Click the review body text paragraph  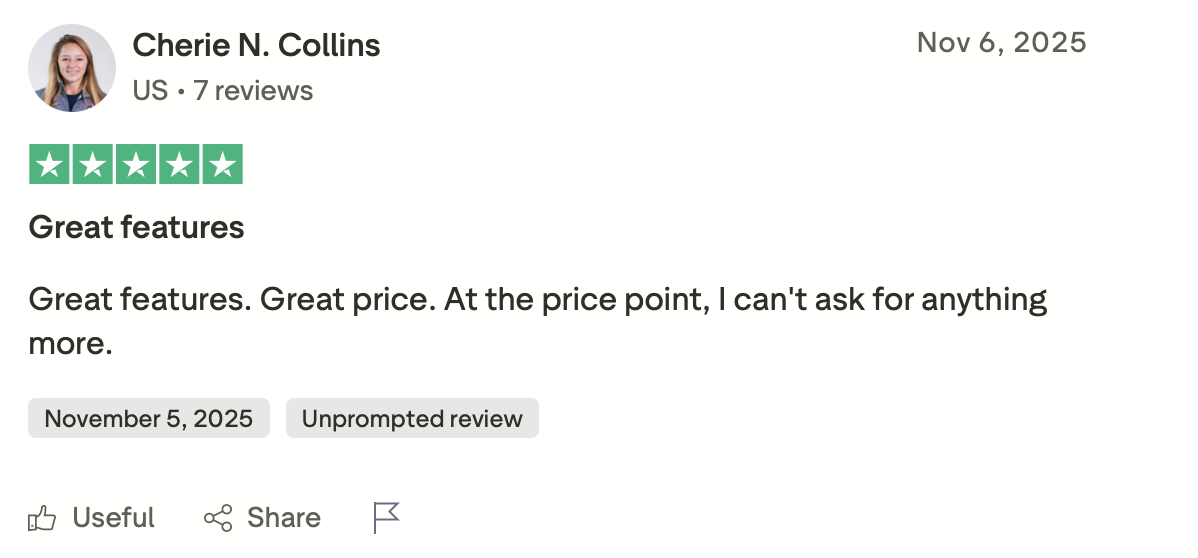[x=537, y=300]
